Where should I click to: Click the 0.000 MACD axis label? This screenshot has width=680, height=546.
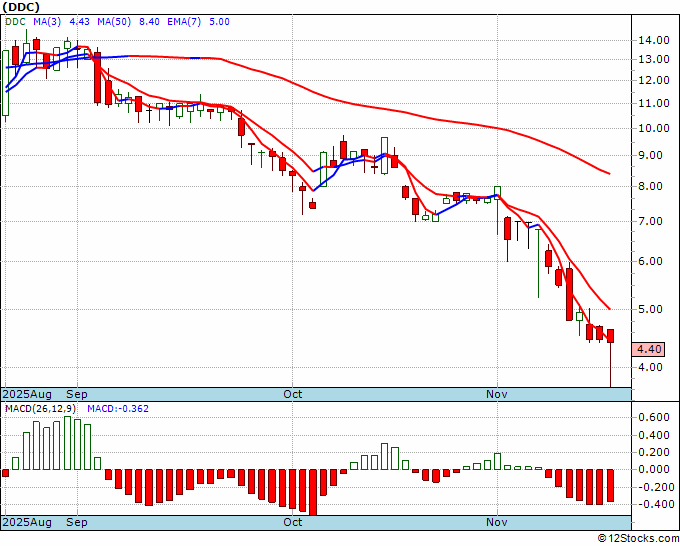(654, 469)
